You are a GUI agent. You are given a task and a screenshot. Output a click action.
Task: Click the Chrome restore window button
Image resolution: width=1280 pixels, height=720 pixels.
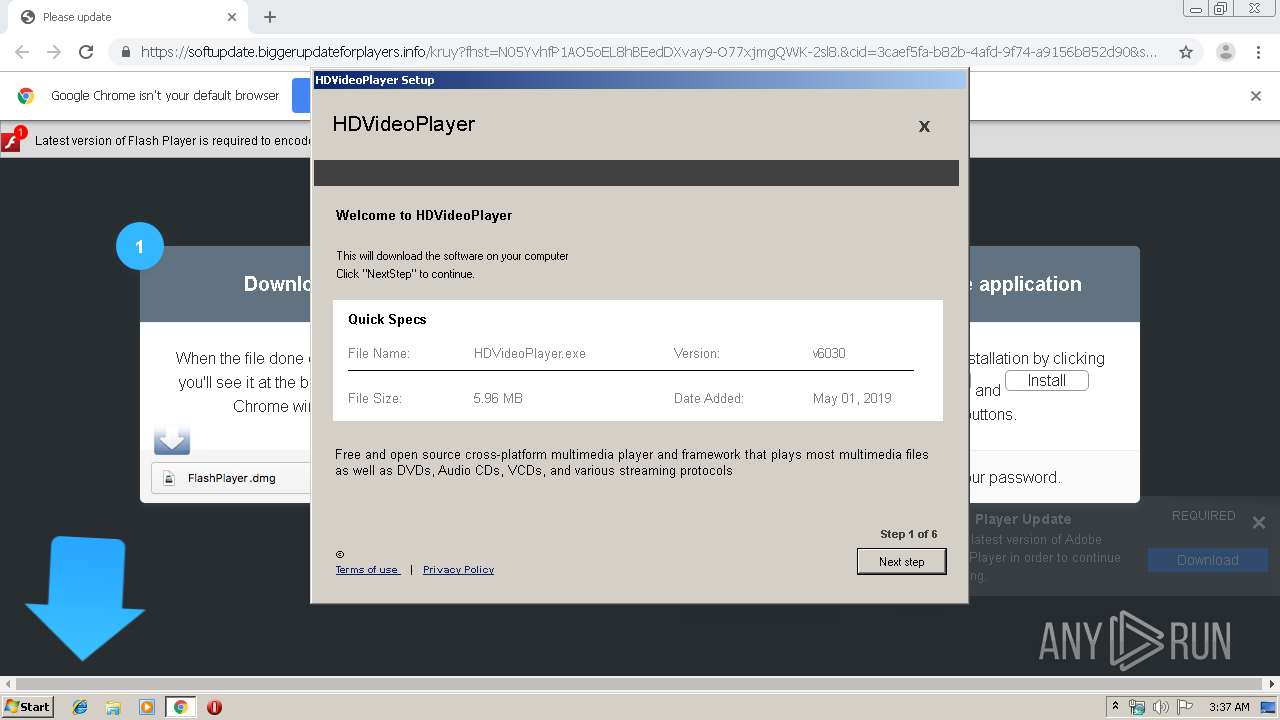tap(1221, 8)
